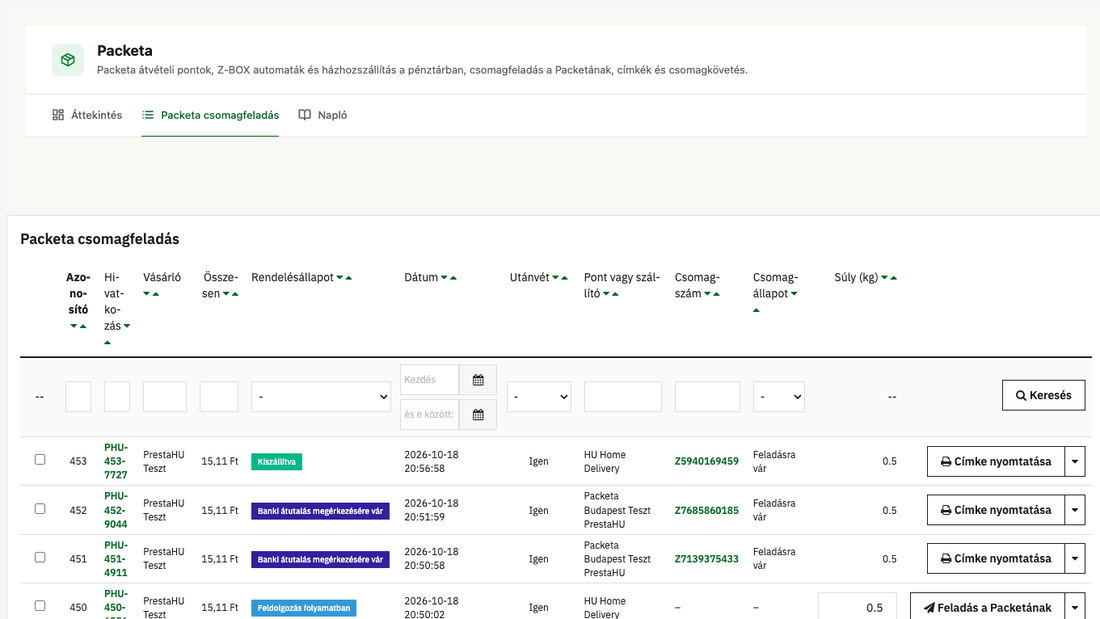Check the row checkbox for order 451

(x=40, y=557)
